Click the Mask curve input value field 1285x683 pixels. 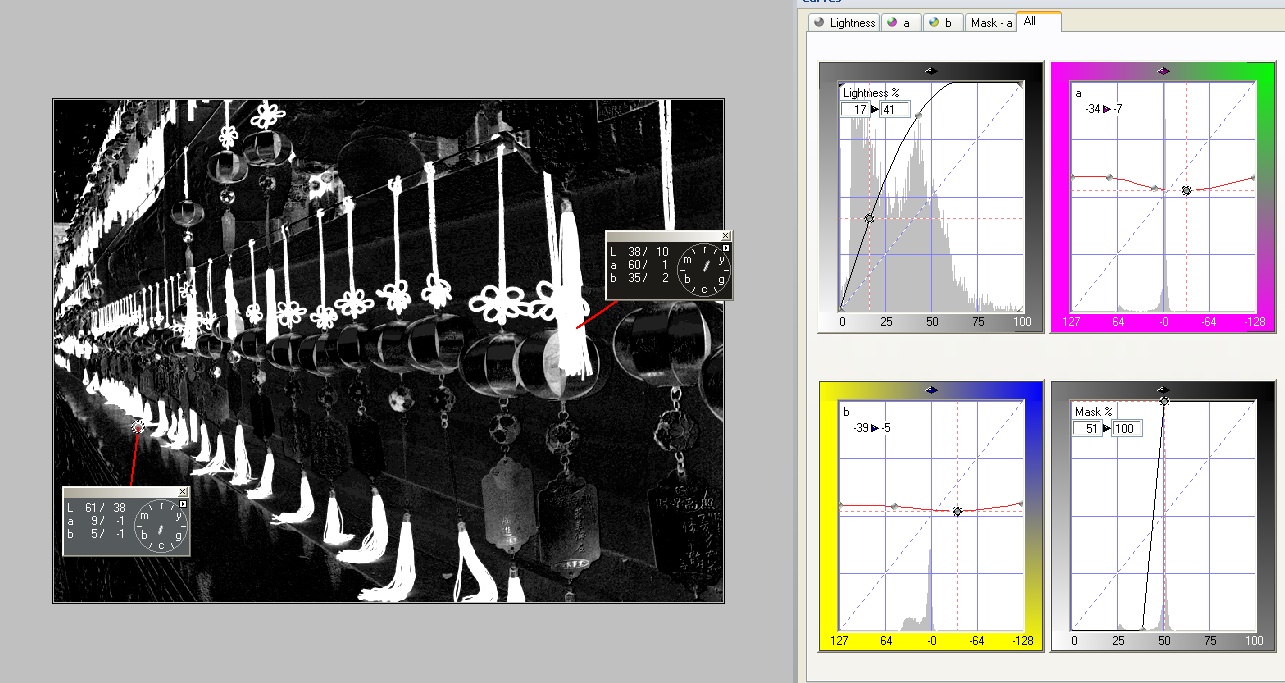click(x=1086, y=428)
